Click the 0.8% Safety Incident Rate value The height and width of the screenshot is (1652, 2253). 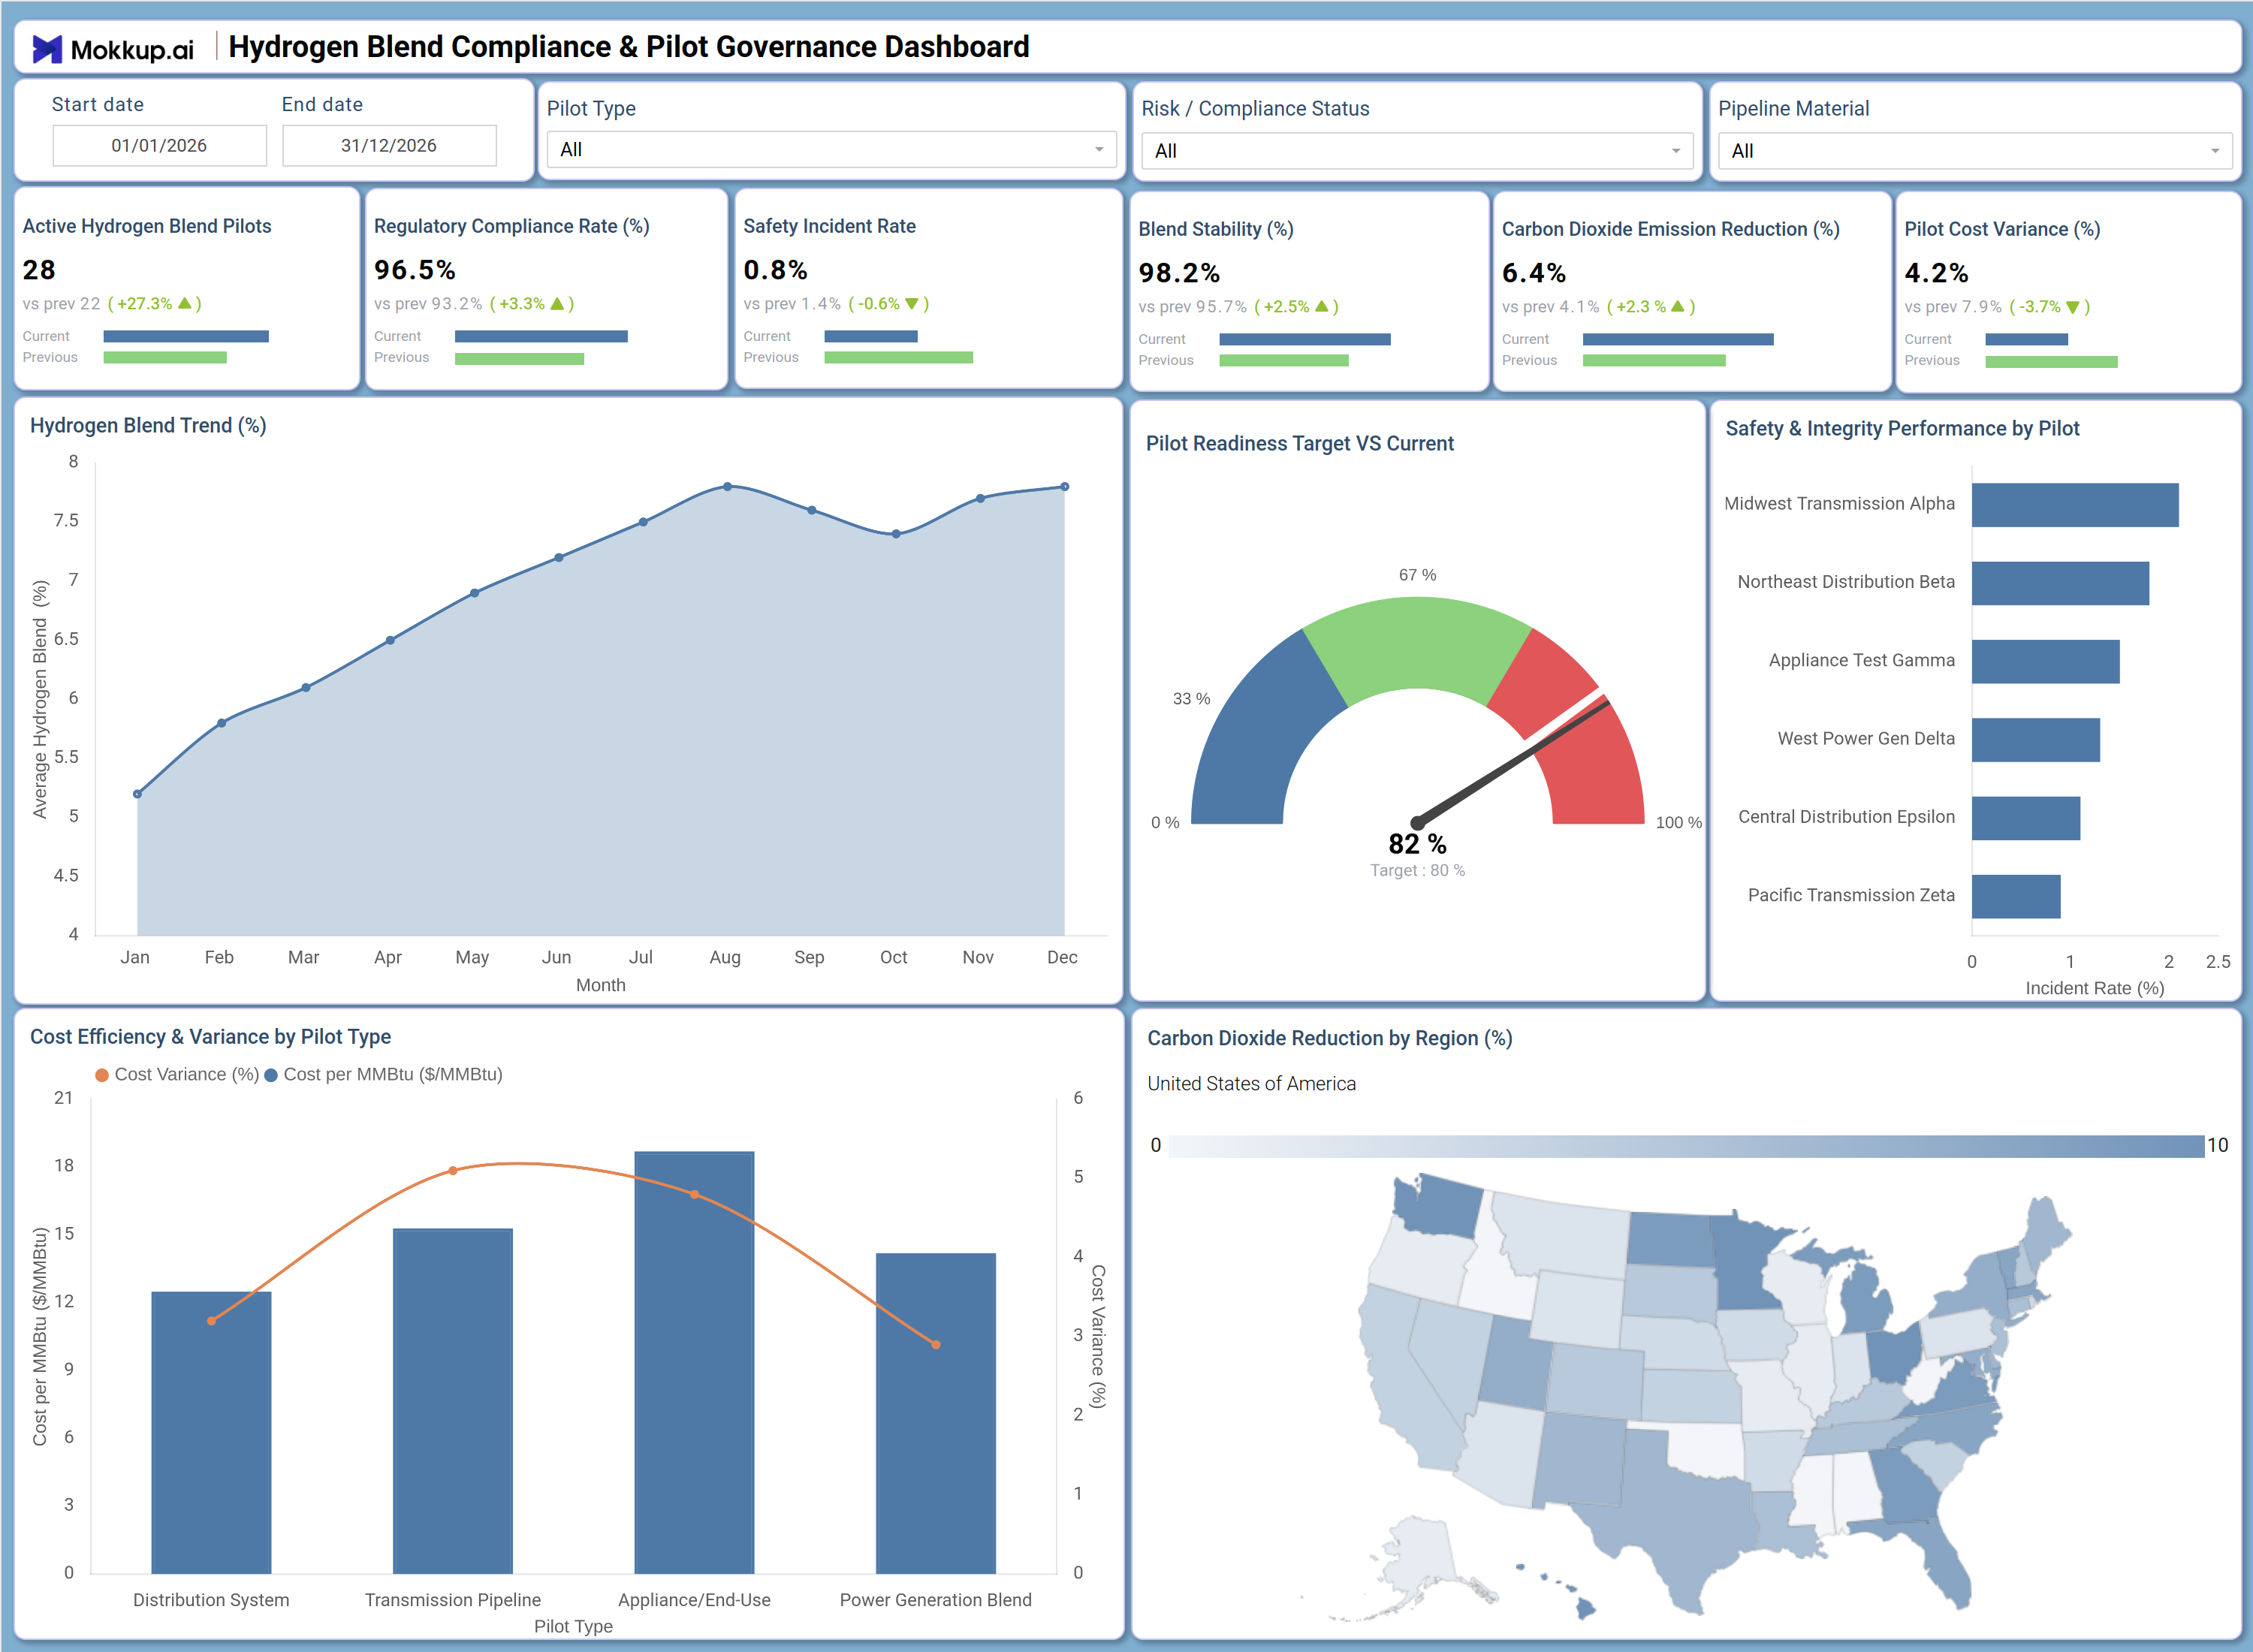coord(775,270)
